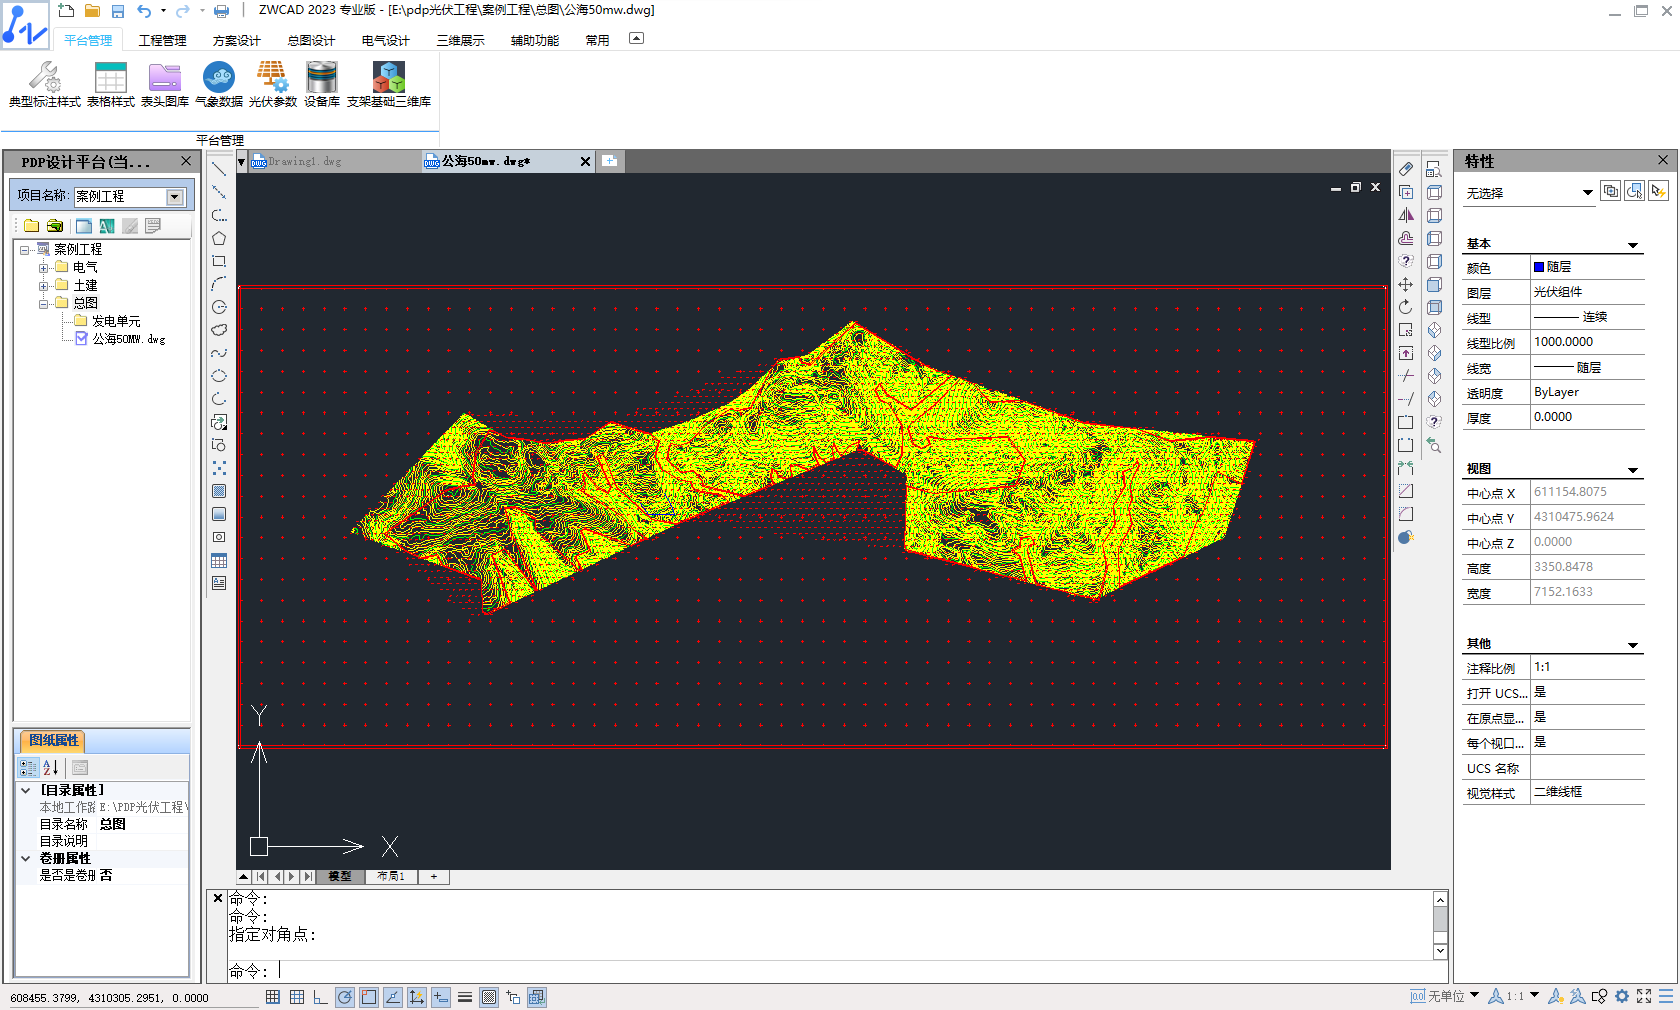Open the 气象数据 weather data tool

(218, 84)
